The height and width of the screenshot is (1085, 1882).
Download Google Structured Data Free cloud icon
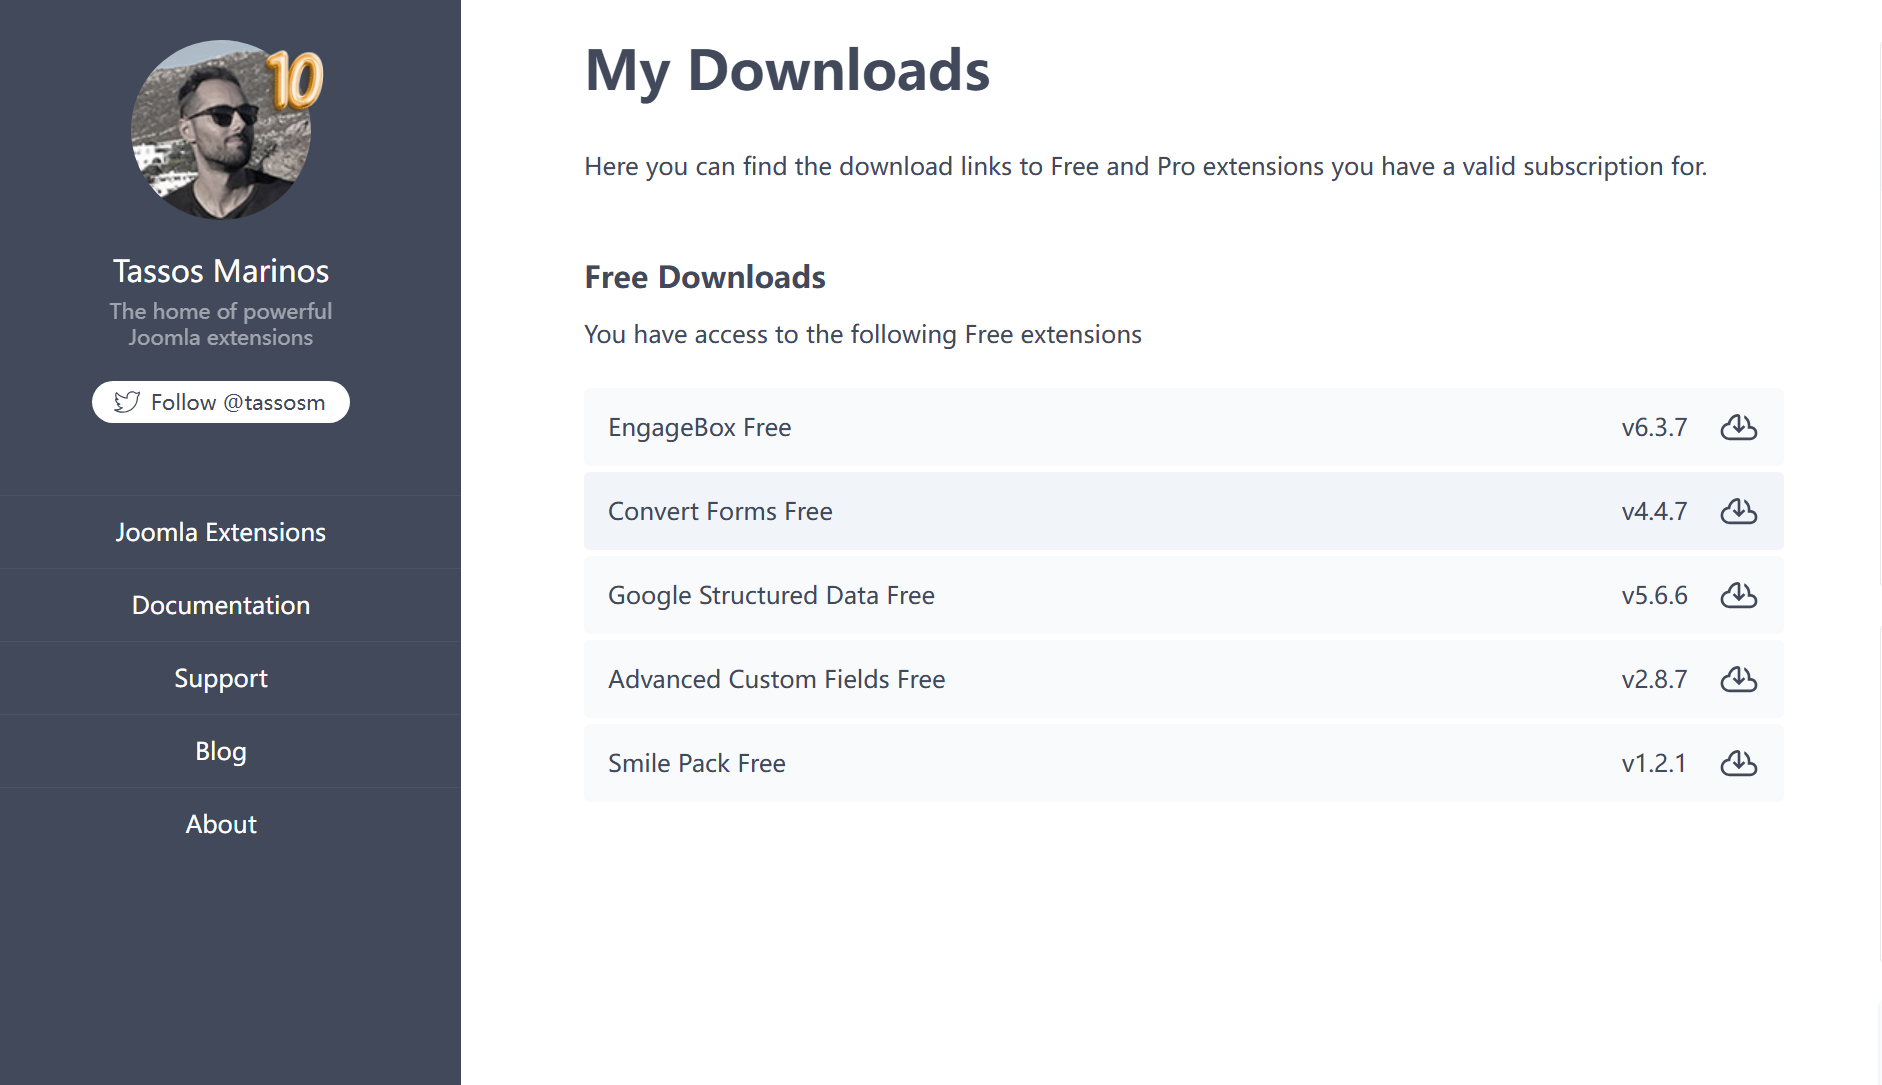[1738, 595]
